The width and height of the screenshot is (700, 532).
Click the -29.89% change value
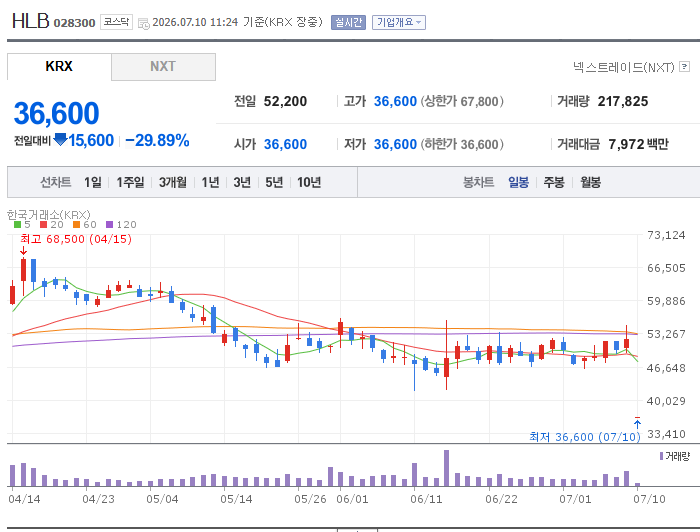pyautogui.click(x=157, y=140)
